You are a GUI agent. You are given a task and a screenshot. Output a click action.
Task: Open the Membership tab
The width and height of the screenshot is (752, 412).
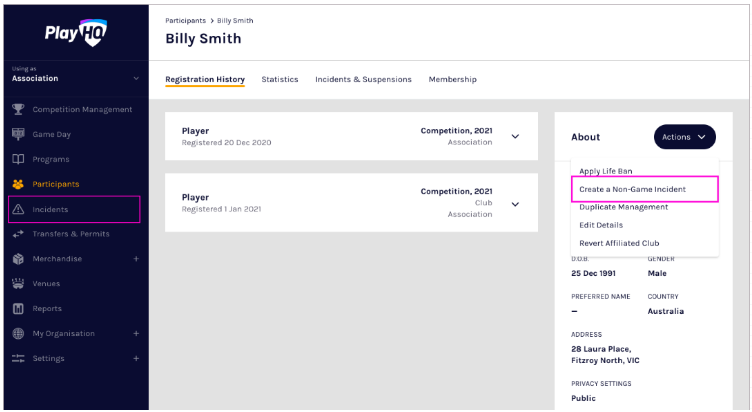tap(452, 79)
